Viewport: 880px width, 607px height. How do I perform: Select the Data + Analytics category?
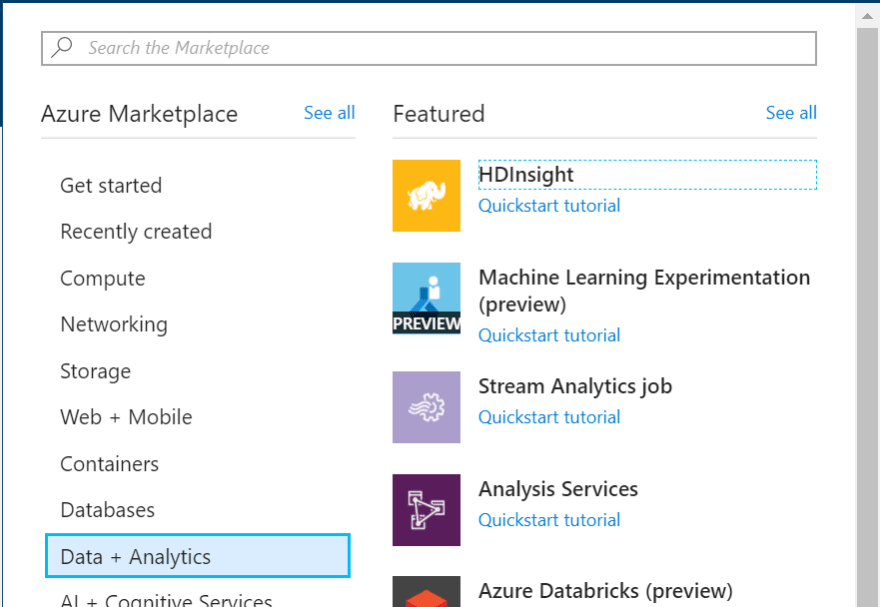point(198,556)
